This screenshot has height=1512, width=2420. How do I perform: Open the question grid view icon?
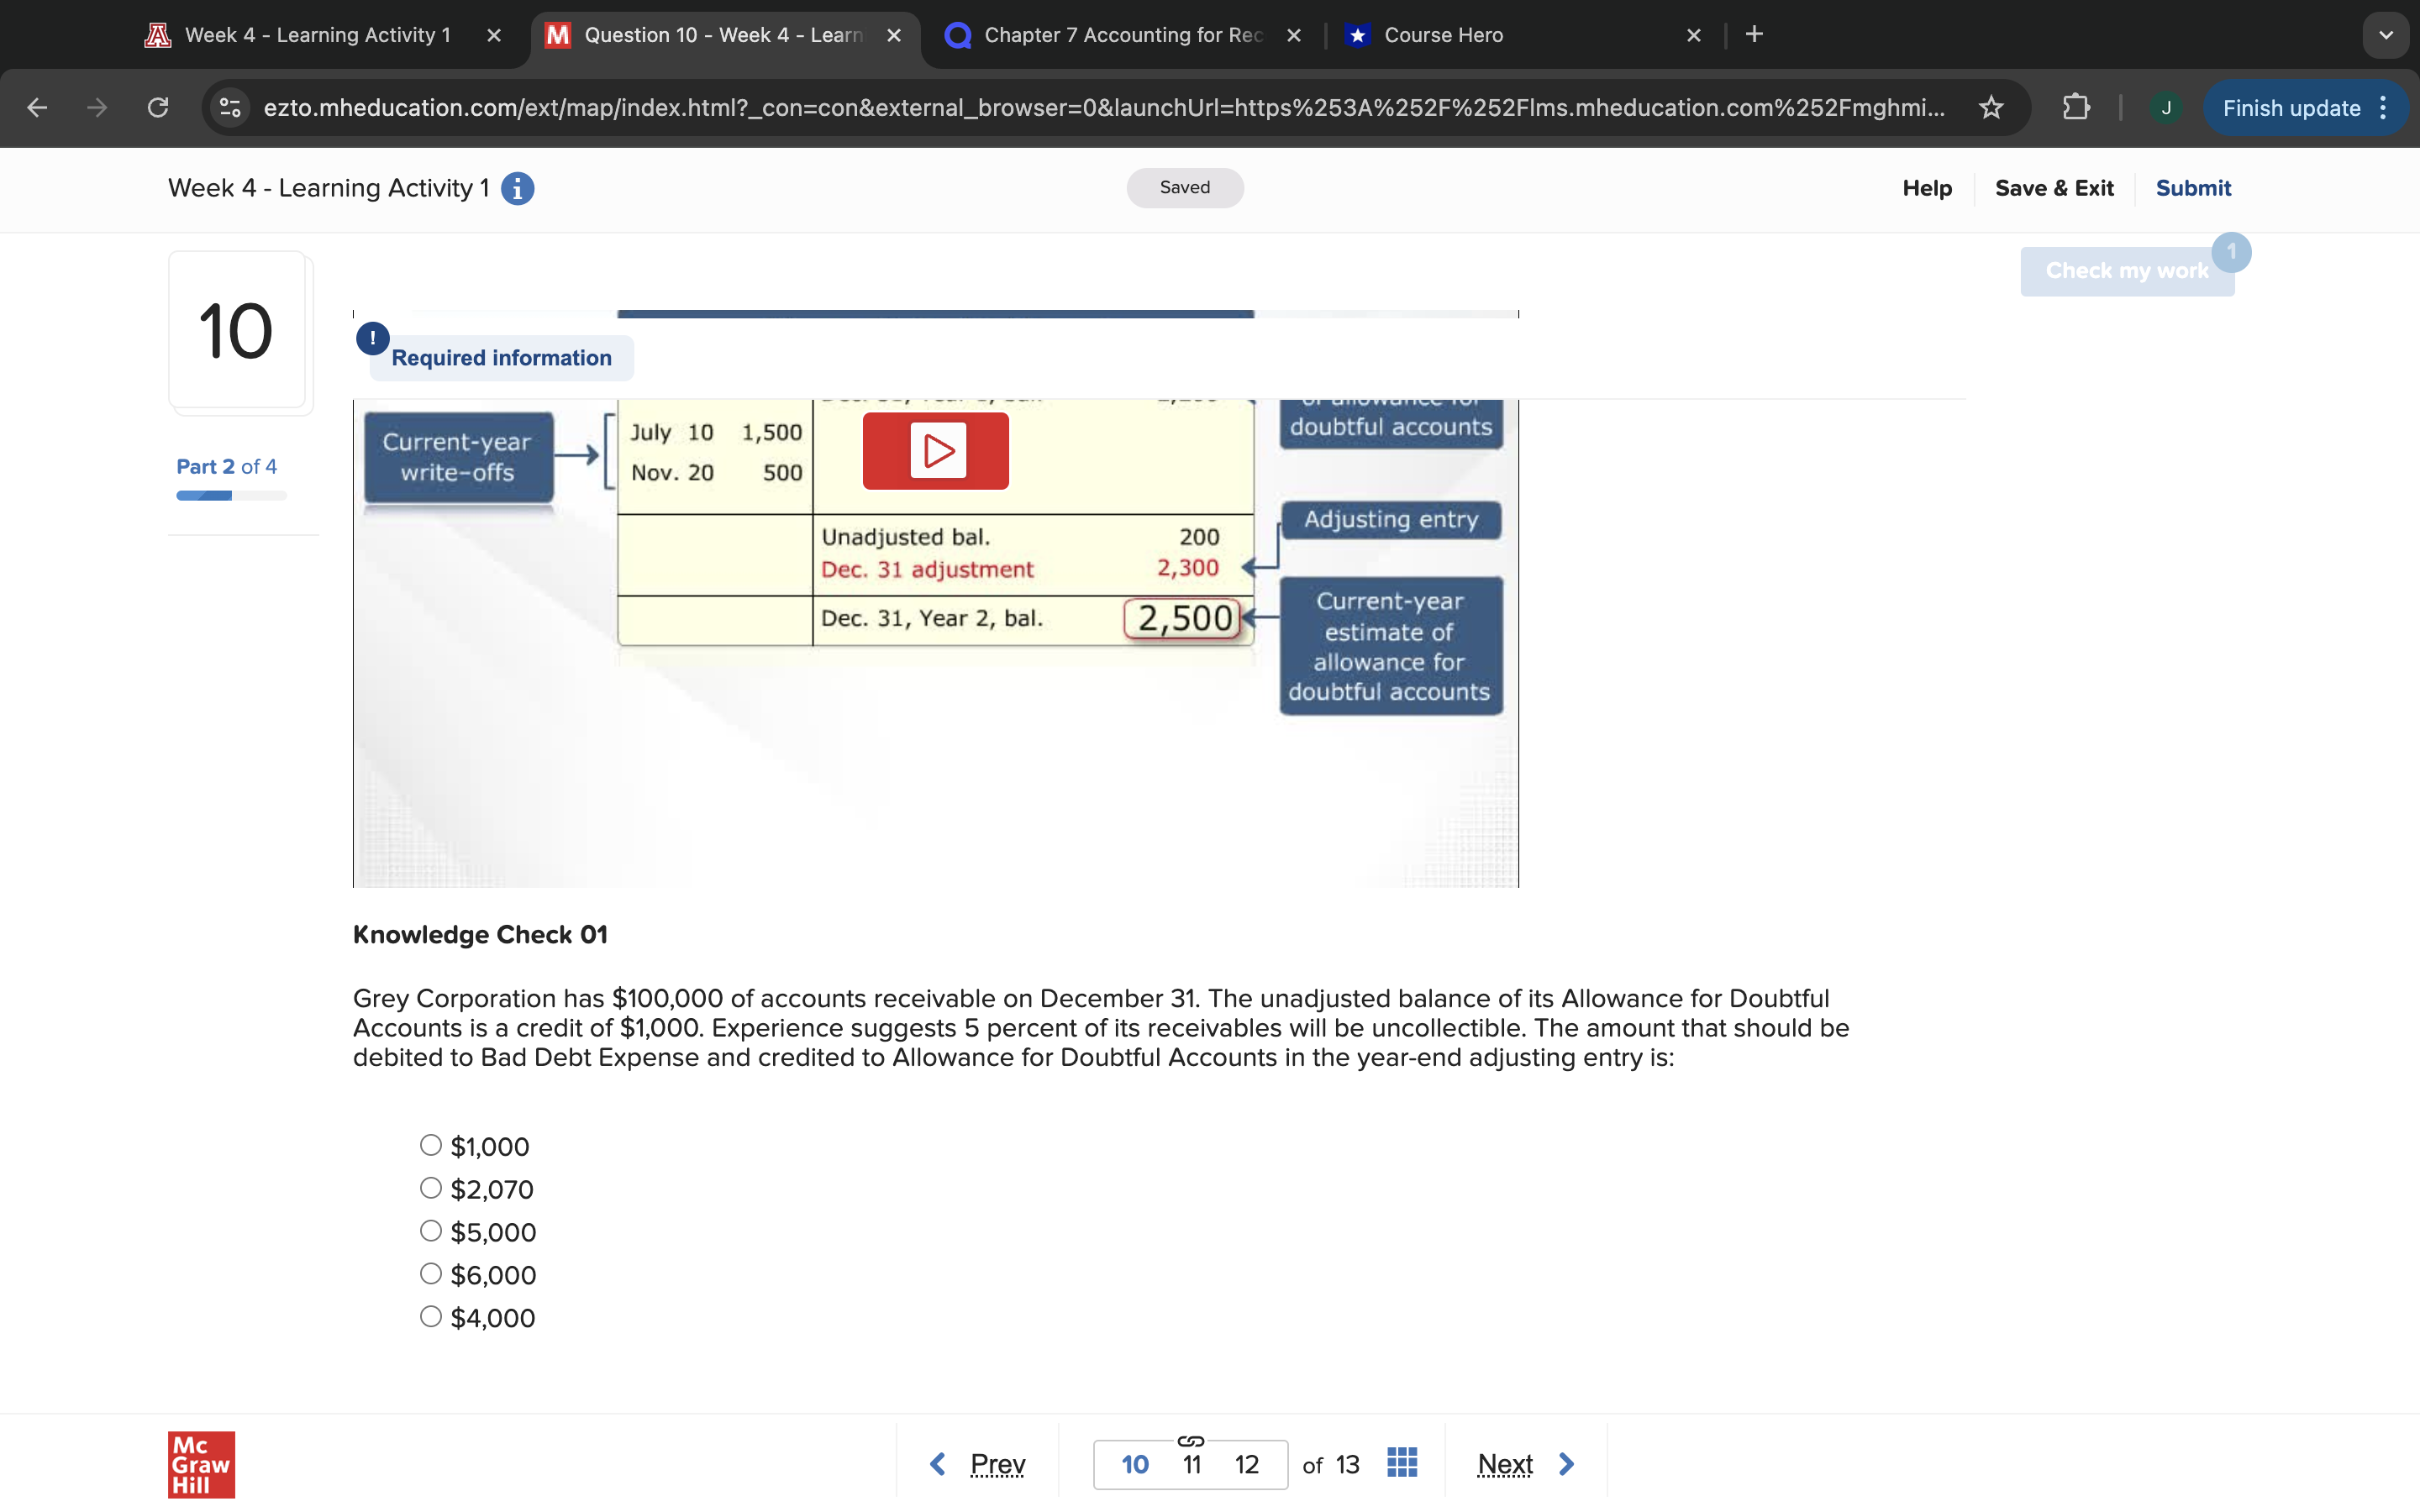pos(1402,1463)
